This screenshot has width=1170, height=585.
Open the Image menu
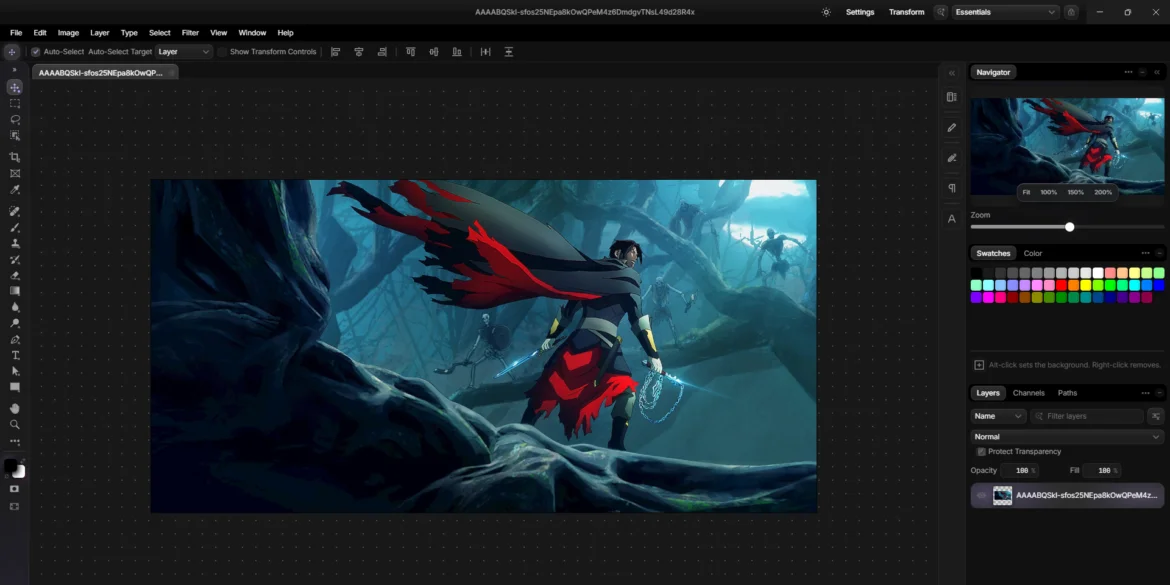click(68, 33)
